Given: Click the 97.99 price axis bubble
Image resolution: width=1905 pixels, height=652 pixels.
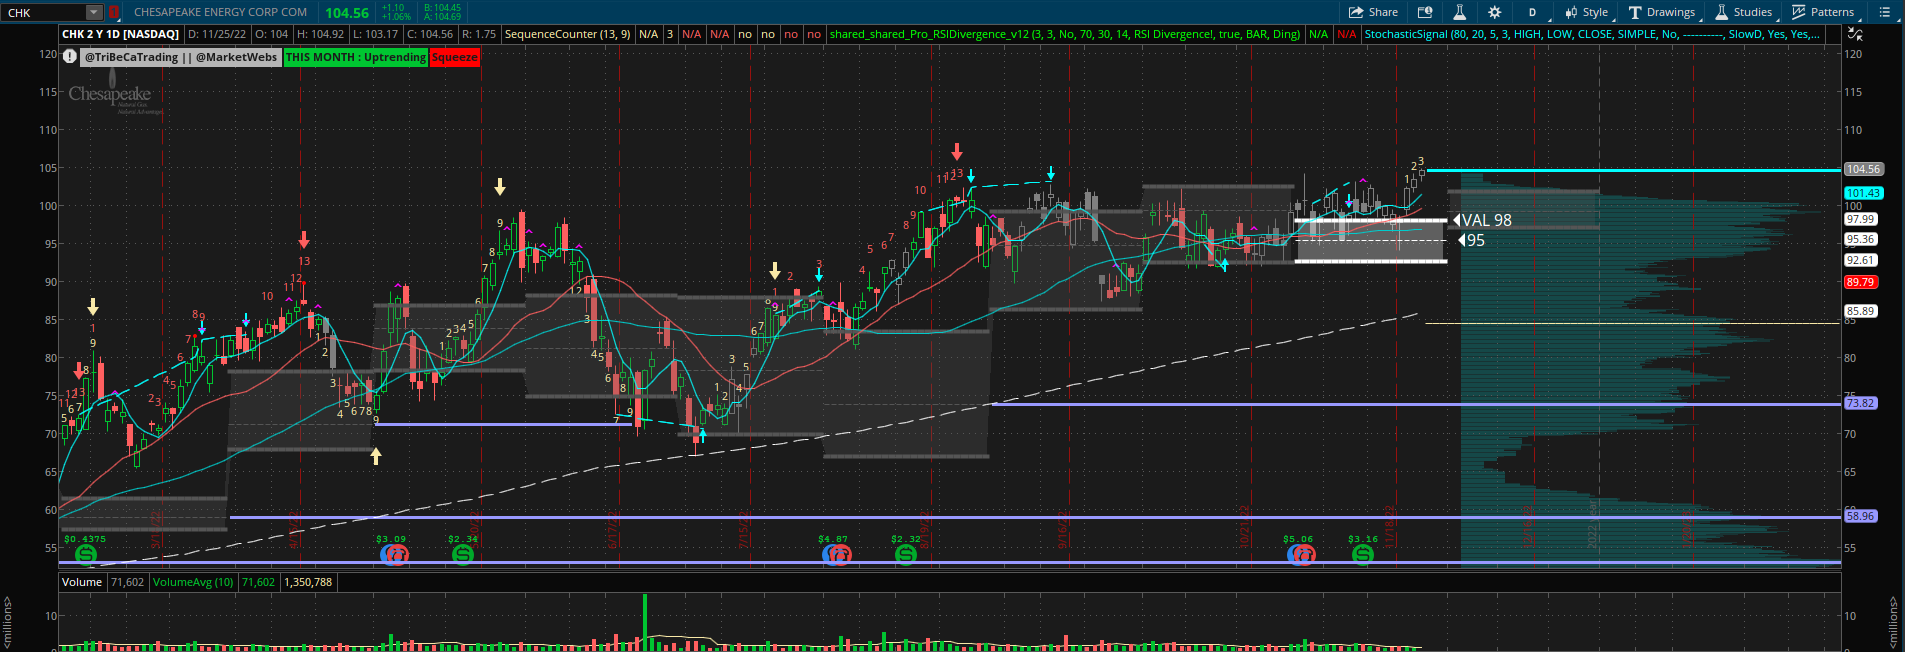Looking at the screenshot, I should pyautogui.click(x=1861, y=219).
